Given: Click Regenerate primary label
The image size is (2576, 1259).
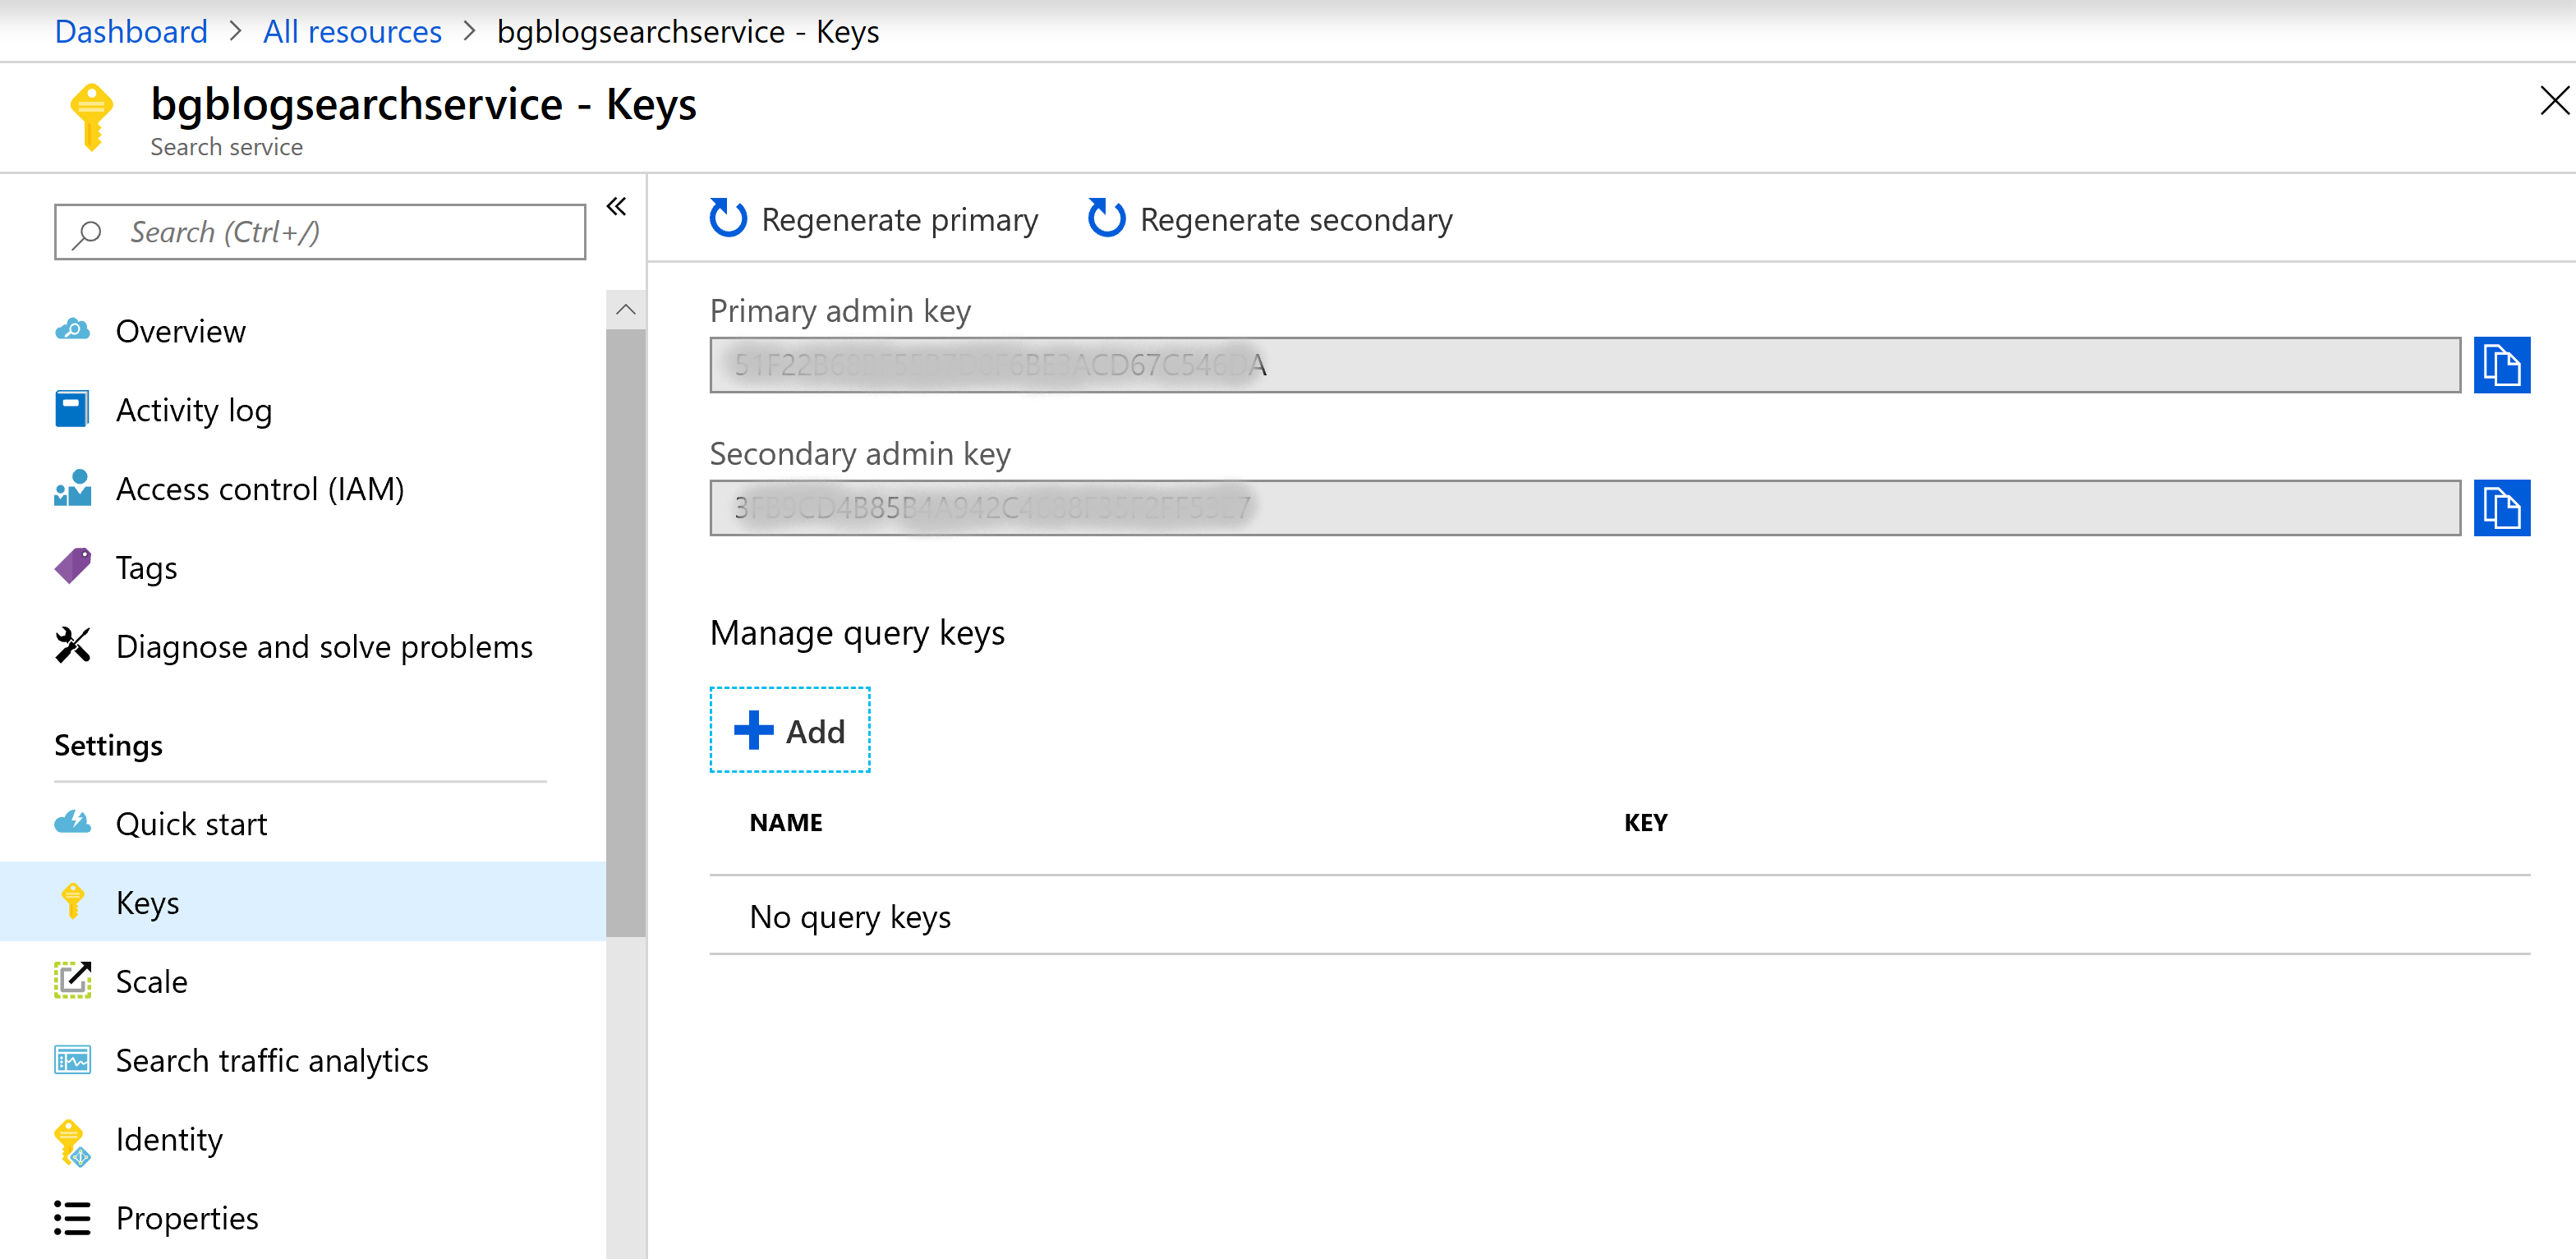Looking at the screenshot, I should (900, 219).
